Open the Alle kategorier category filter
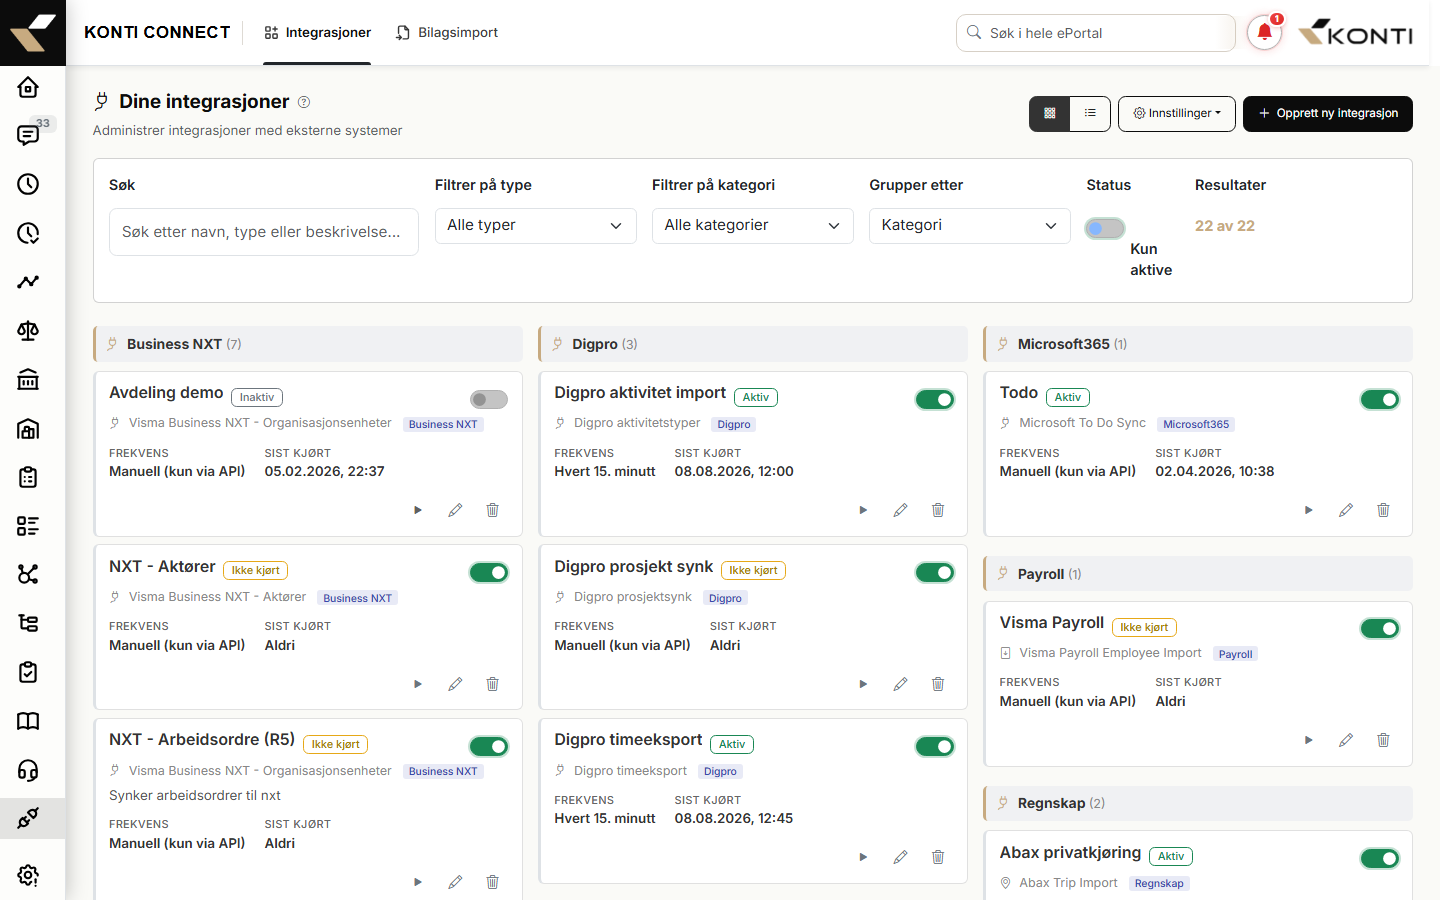Screen dimensions: 1440x900 click(753, 226)
